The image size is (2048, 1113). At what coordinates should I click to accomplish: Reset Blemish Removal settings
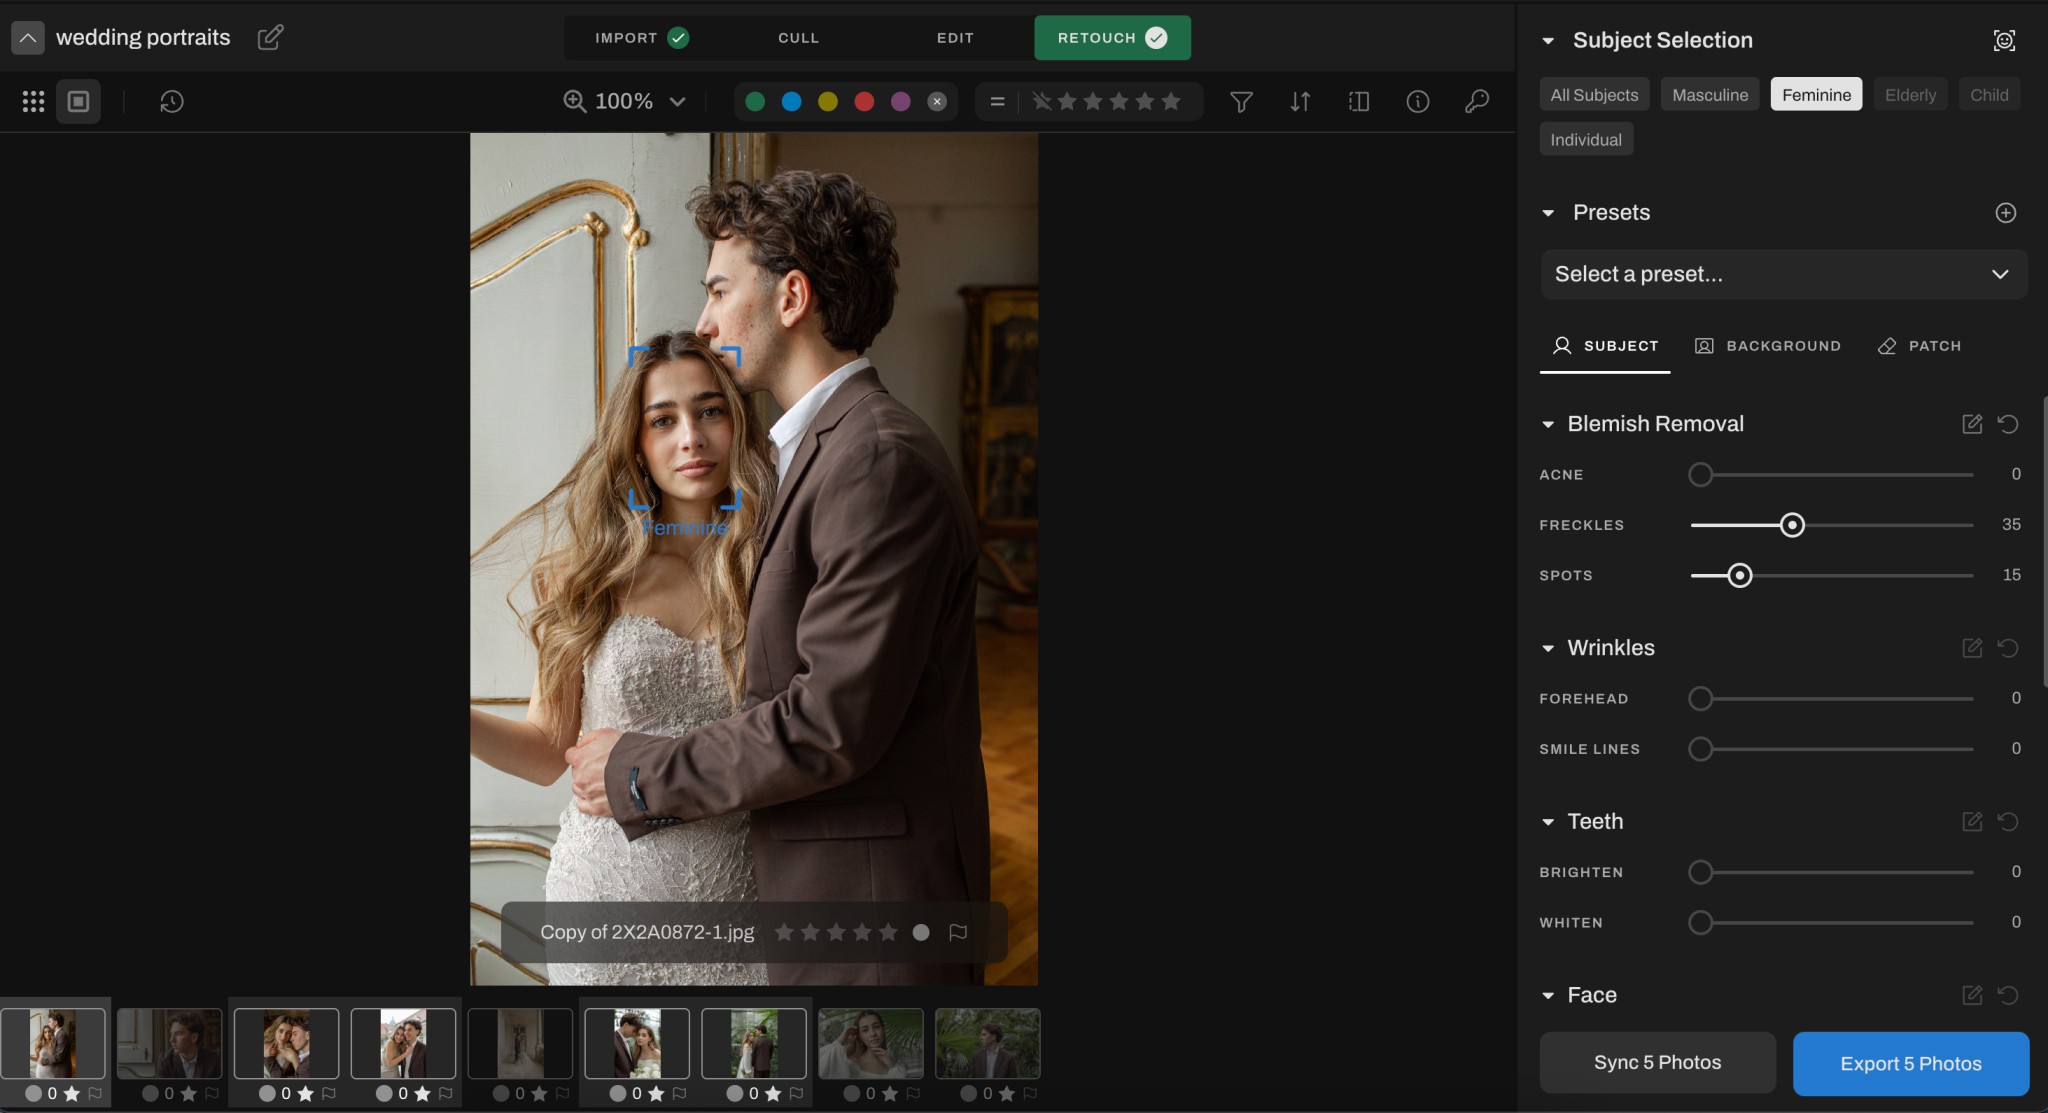pos(2007,424)
